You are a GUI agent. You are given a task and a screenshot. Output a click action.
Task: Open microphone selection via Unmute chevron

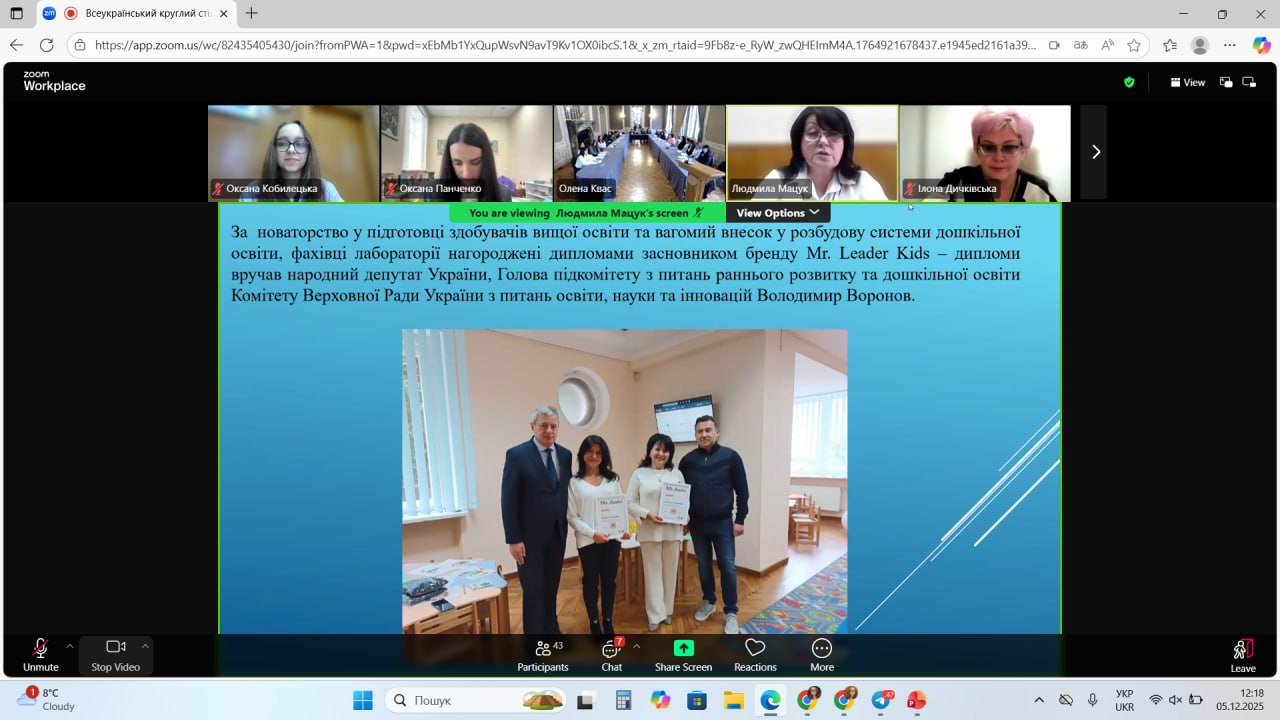(69, 645)
